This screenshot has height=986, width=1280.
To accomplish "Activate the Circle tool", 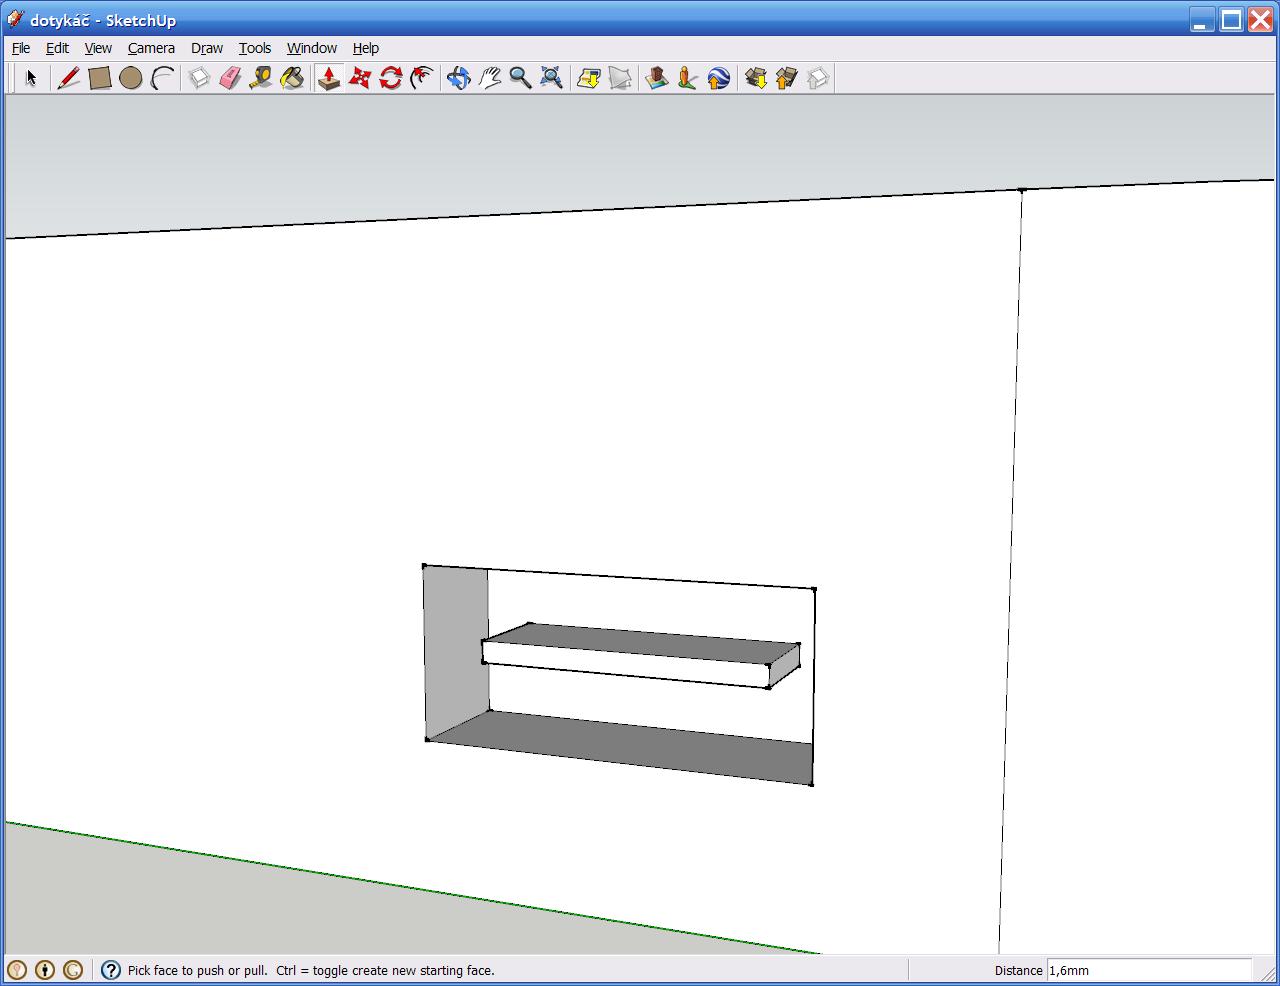I will 130,78.
